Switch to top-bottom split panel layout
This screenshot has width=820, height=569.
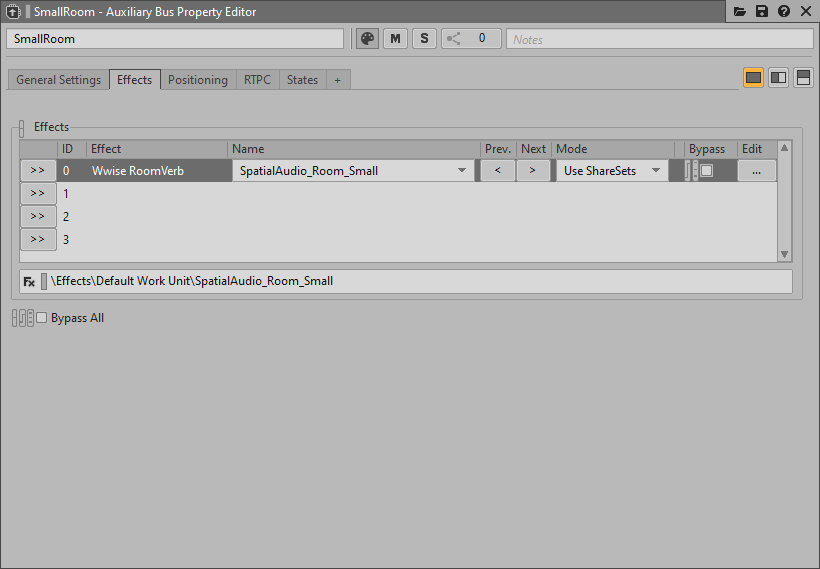coord(803,78)
